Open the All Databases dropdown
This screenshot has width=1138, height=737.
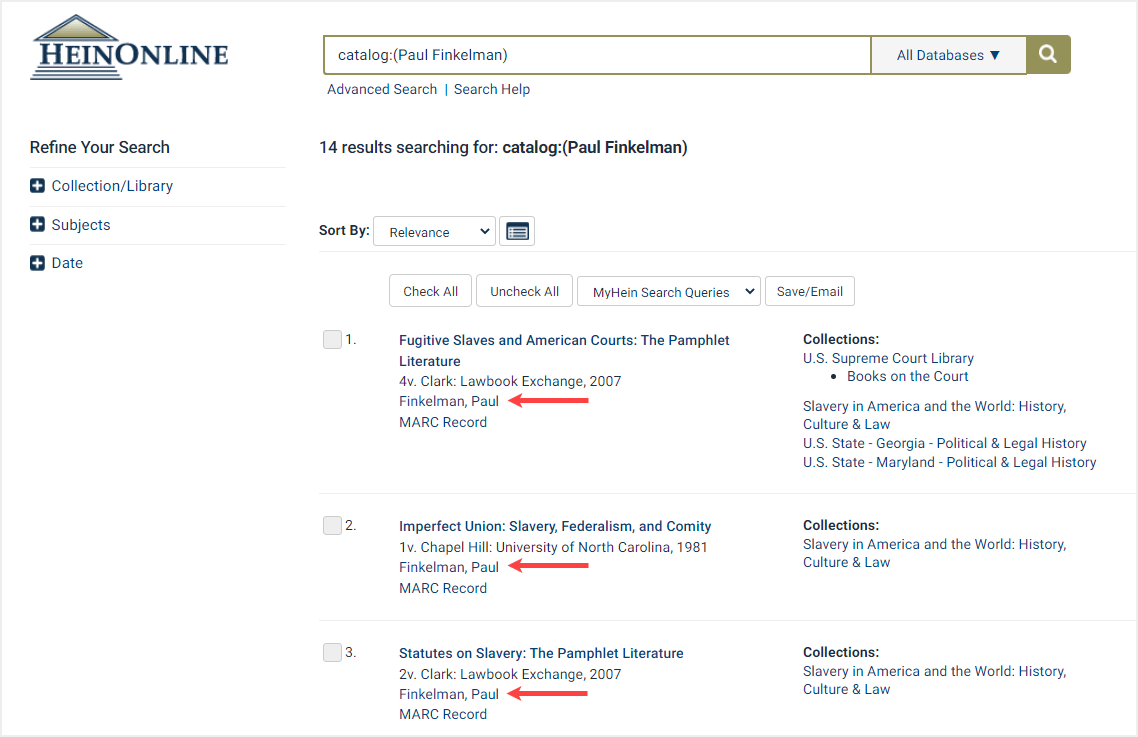(x=948, y=55)
